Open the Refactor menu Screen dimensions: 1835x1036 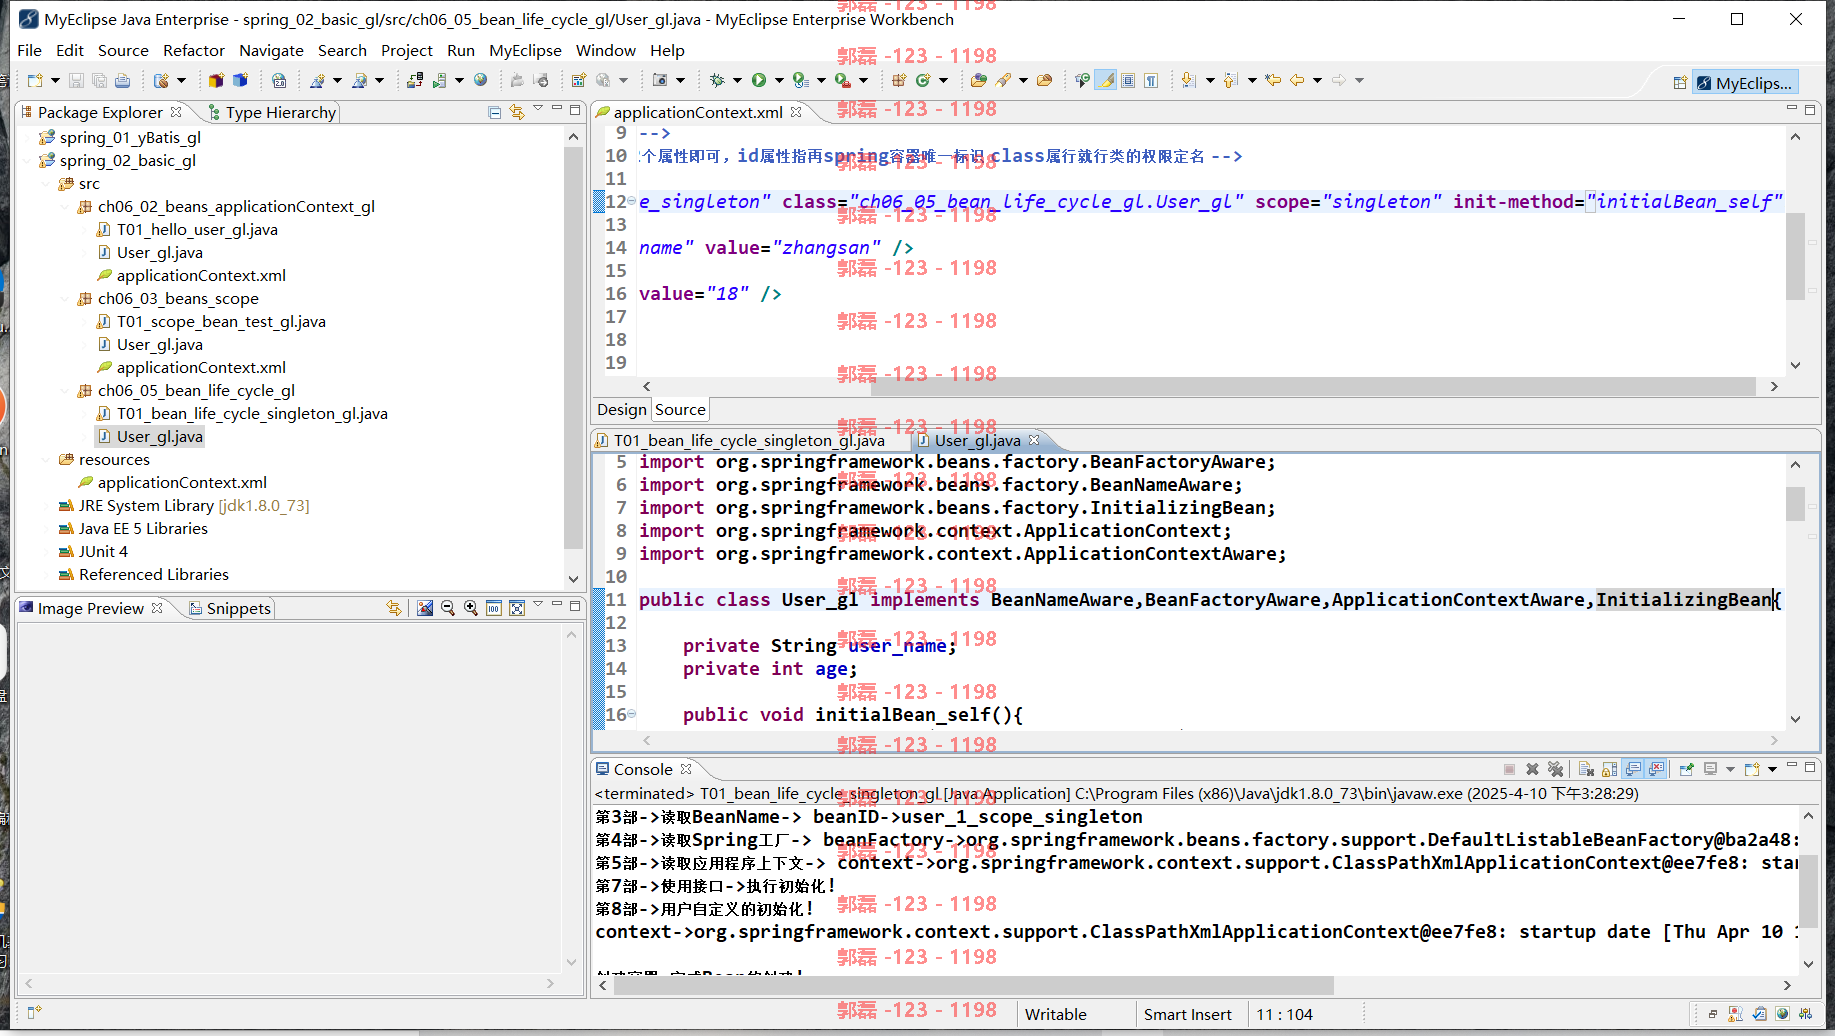[x=194, y=50]
